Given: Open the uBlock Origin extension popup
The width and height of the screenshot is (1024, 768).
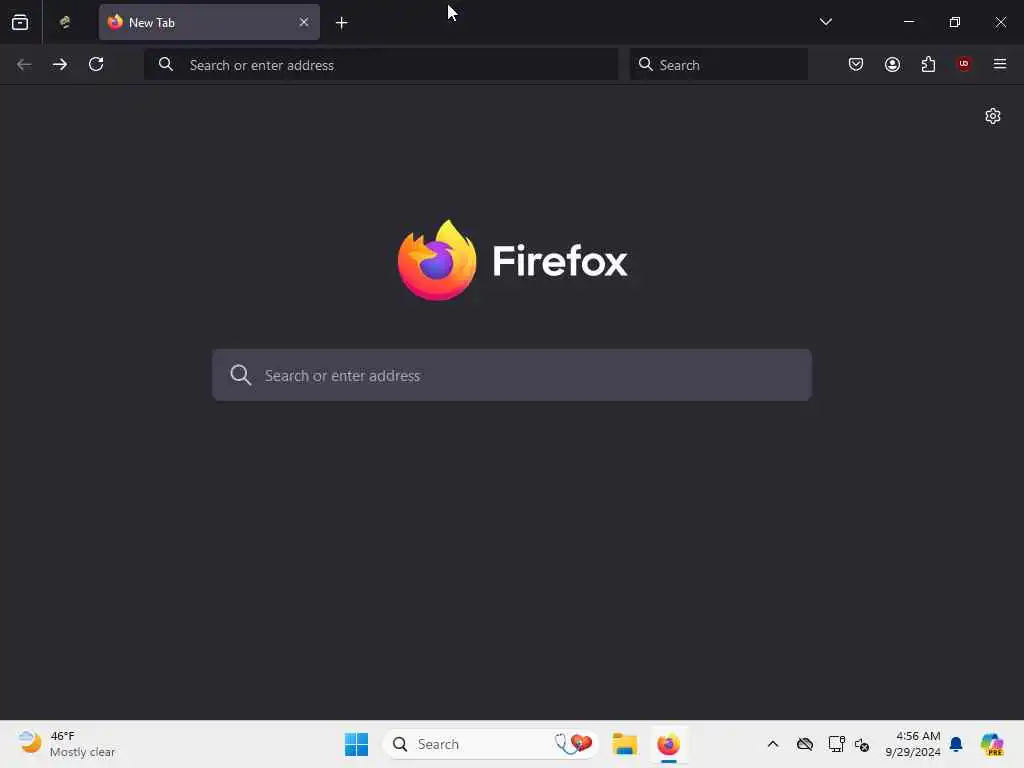Looking at the screenshot, I should coord(964,64).
